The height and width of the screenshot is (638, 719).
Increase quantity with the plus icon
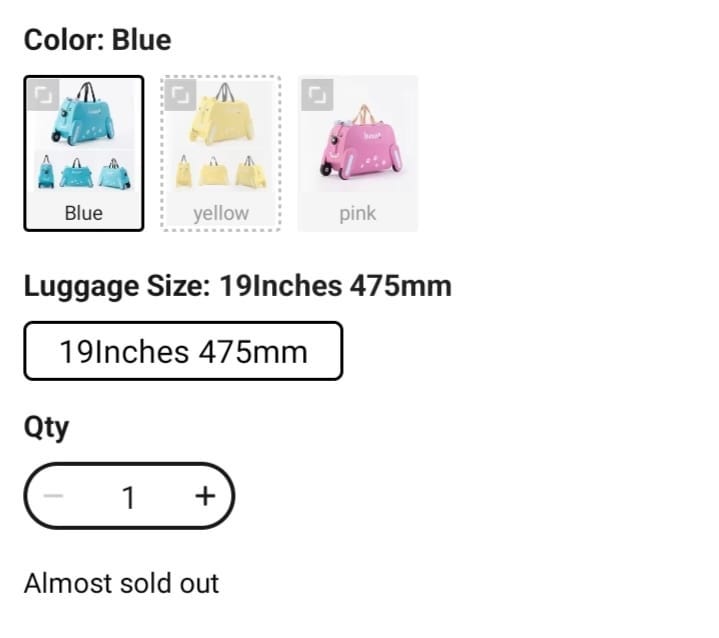tap(204, 496)
